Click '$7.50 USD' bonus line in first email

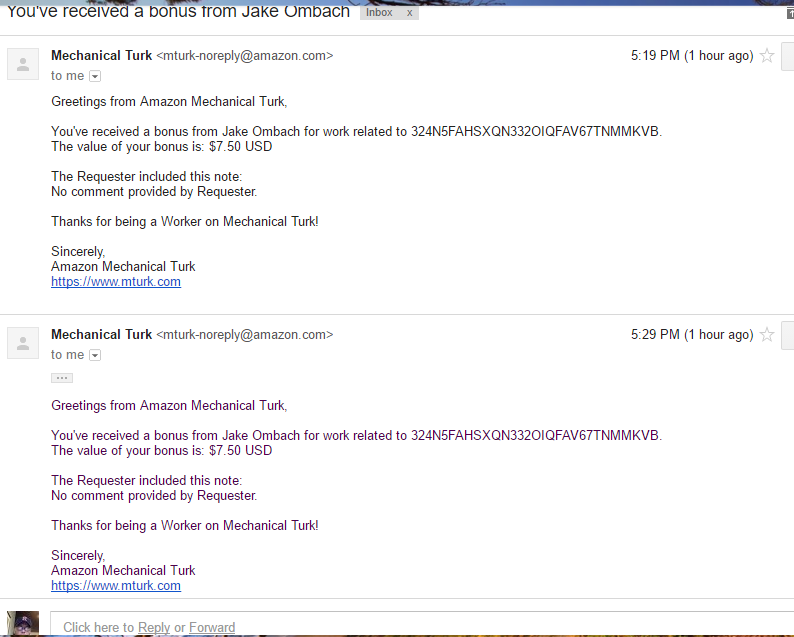[162, 146]
